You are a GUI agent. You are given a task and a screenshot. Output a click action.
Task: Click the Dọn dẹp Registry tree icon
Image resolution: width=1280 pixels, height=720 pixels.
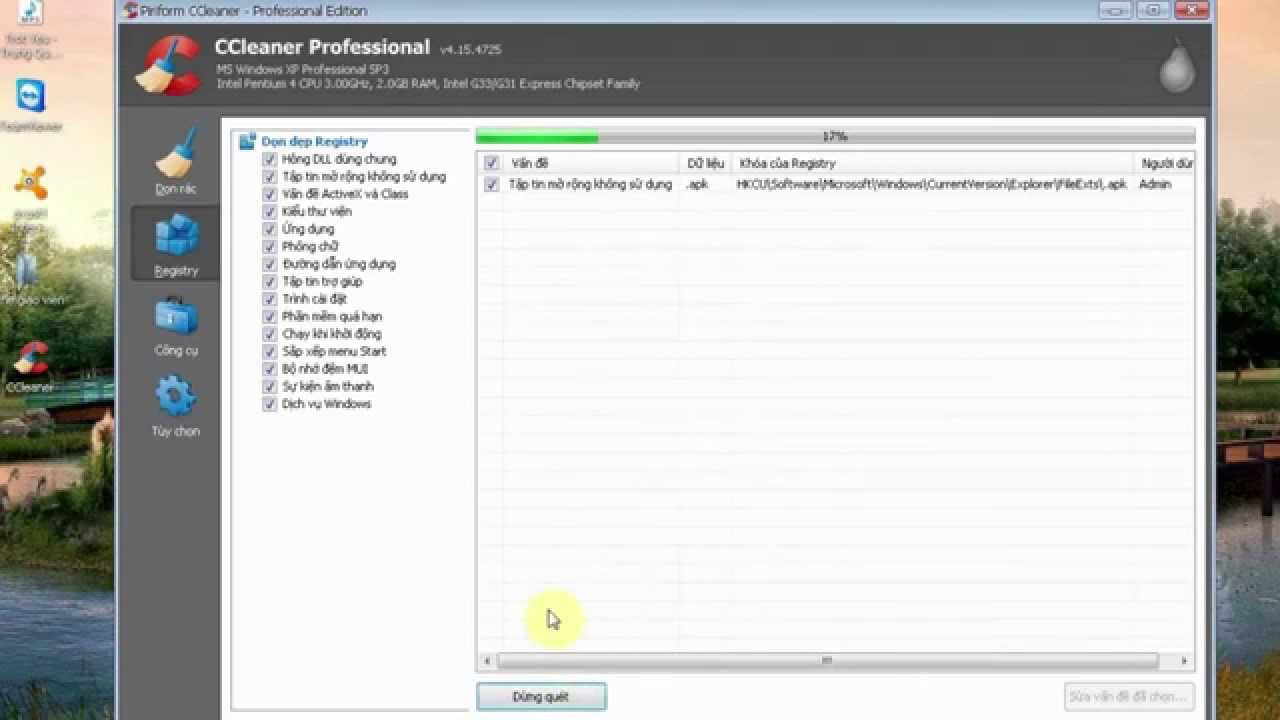tap(248, 142)
